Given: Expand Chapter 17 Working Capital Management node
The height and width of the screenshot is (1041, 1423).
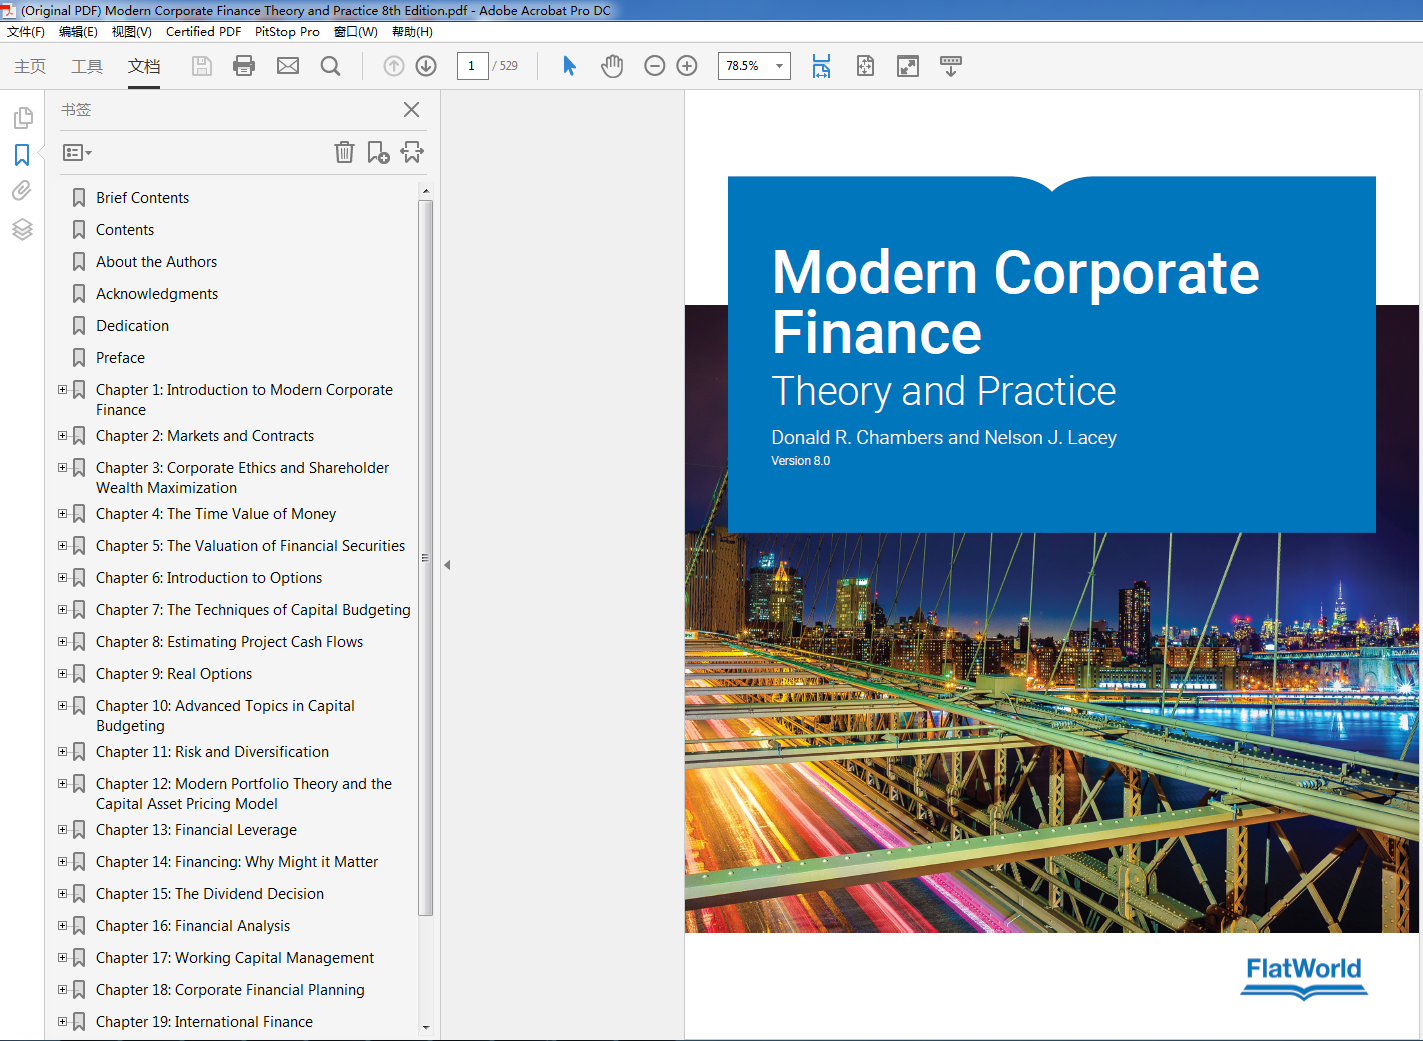Looking at the screenshot, I should [x=62, y=957].
